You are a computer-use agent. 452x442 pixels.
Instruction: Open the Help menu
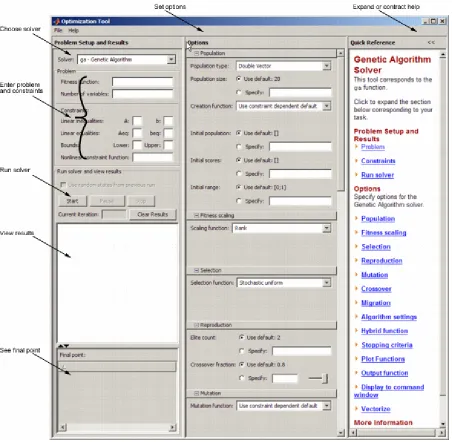[x=73, y=30]
